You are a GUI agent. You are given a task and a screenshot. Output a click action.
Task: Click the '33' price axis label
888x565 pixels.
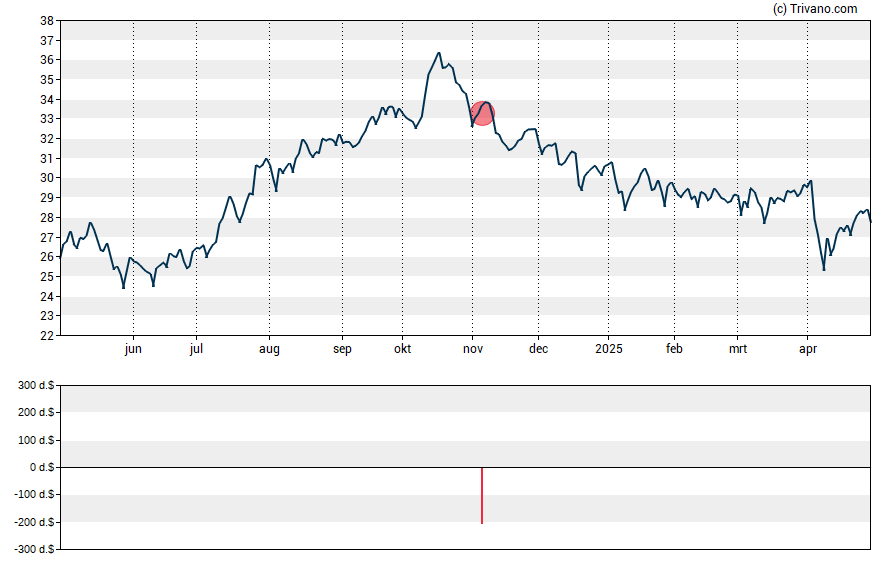point(47,119)
